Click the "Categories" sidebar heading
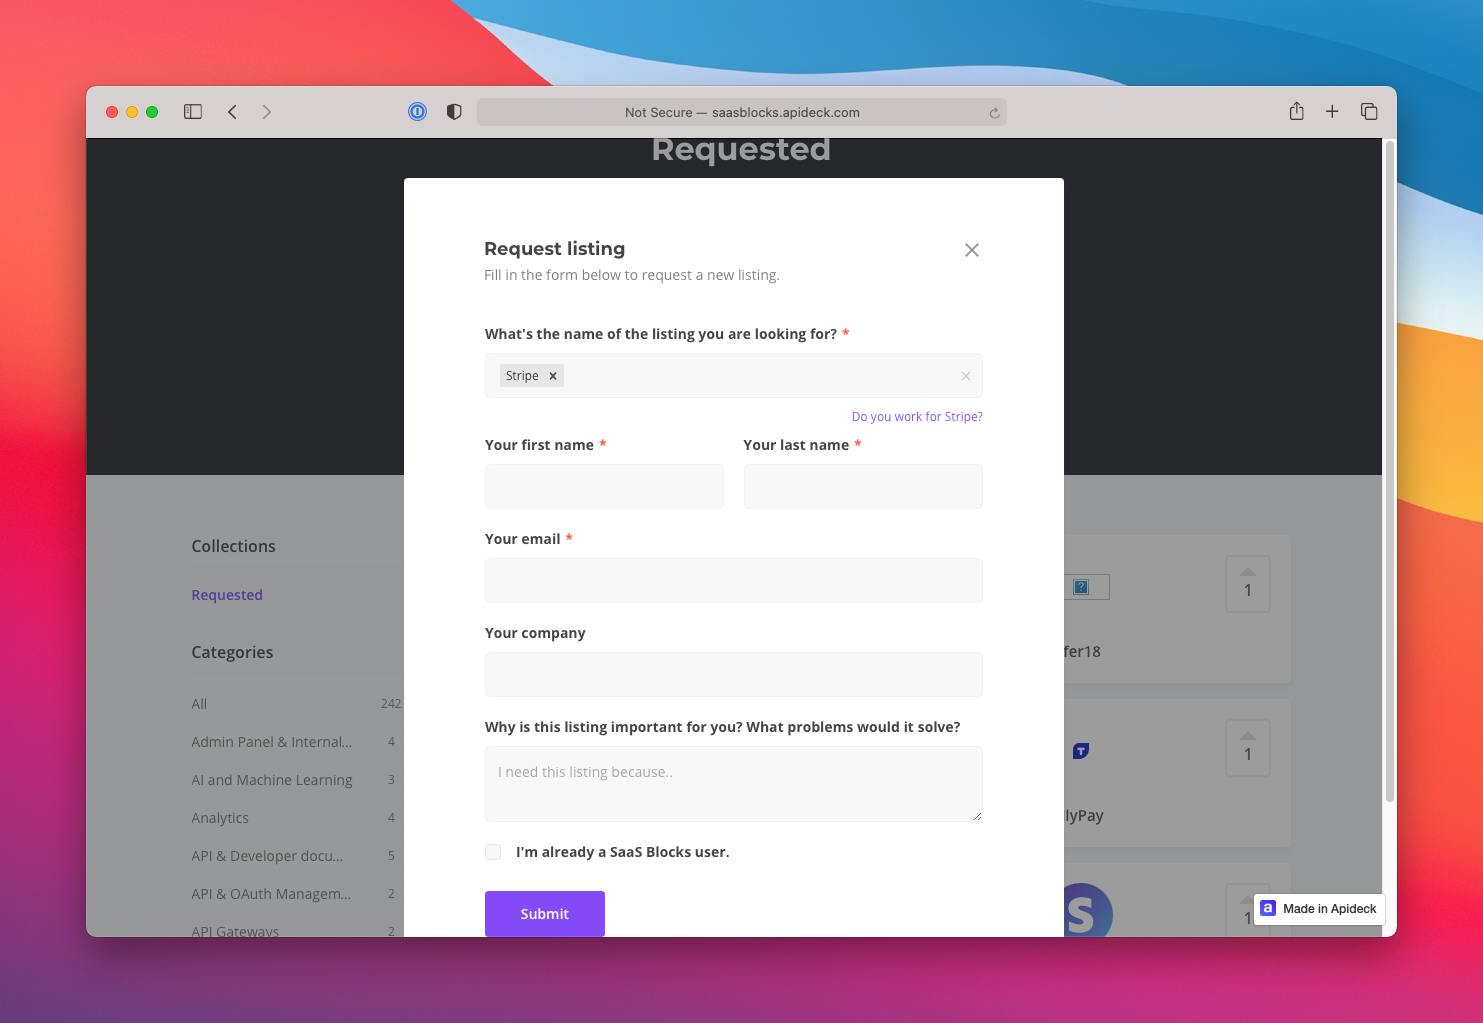The height and width of the screenshot is (1023, 1483). [232, 652]
